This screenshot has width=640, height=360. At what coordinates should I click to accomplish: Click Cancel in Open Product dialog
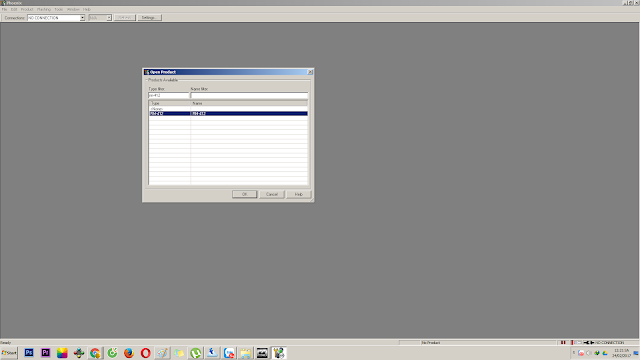pyautogui.click(x=271, y=194)
